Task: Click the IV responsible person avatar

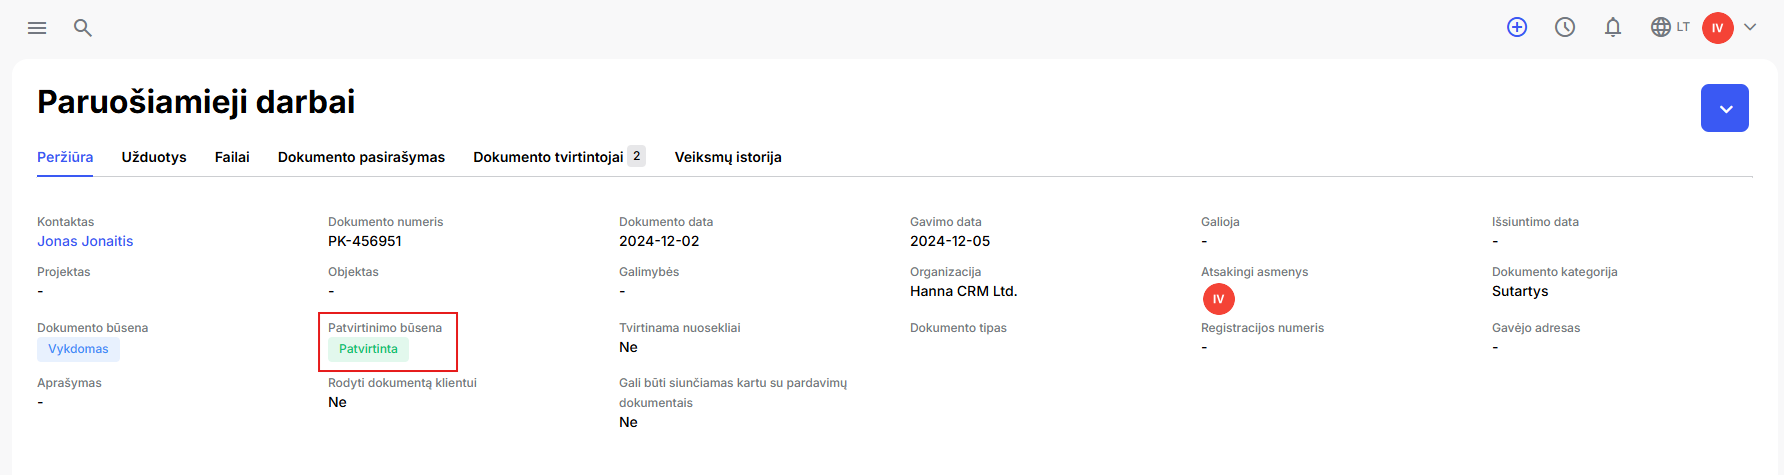Action: (x=1218, y=299)
